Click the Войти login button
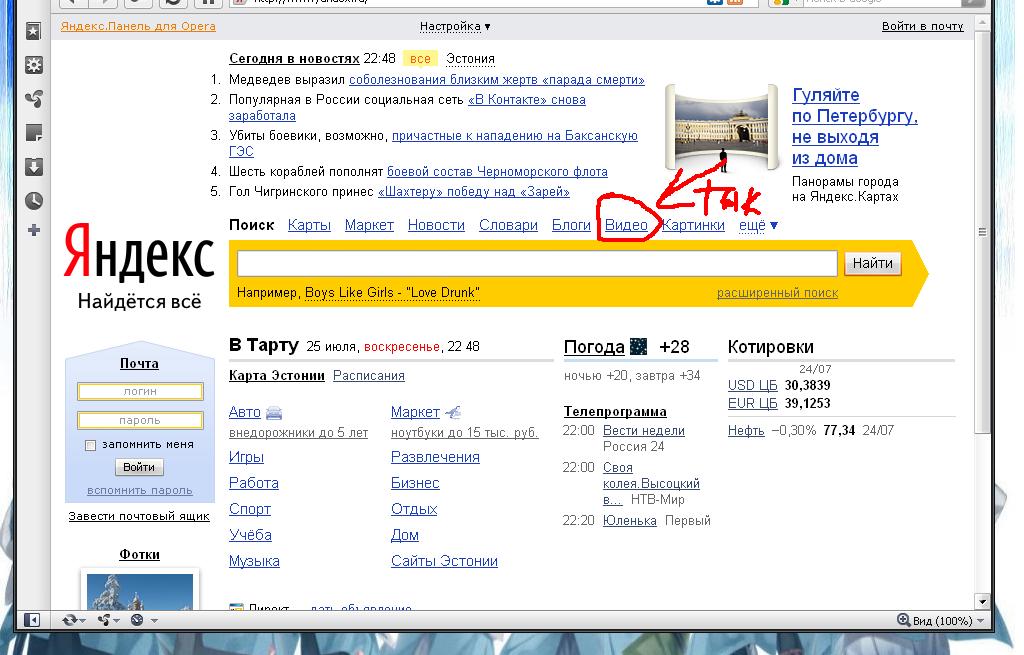This screenshot has height=655, width=1024. click(139, 467)
